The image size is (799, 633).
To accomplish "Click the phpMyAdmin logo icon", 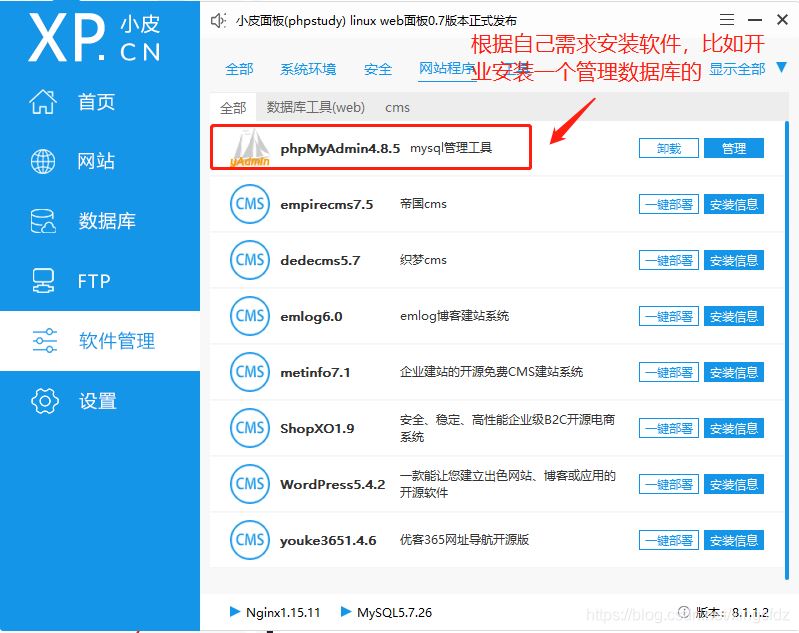I will (x=250, y=149).
